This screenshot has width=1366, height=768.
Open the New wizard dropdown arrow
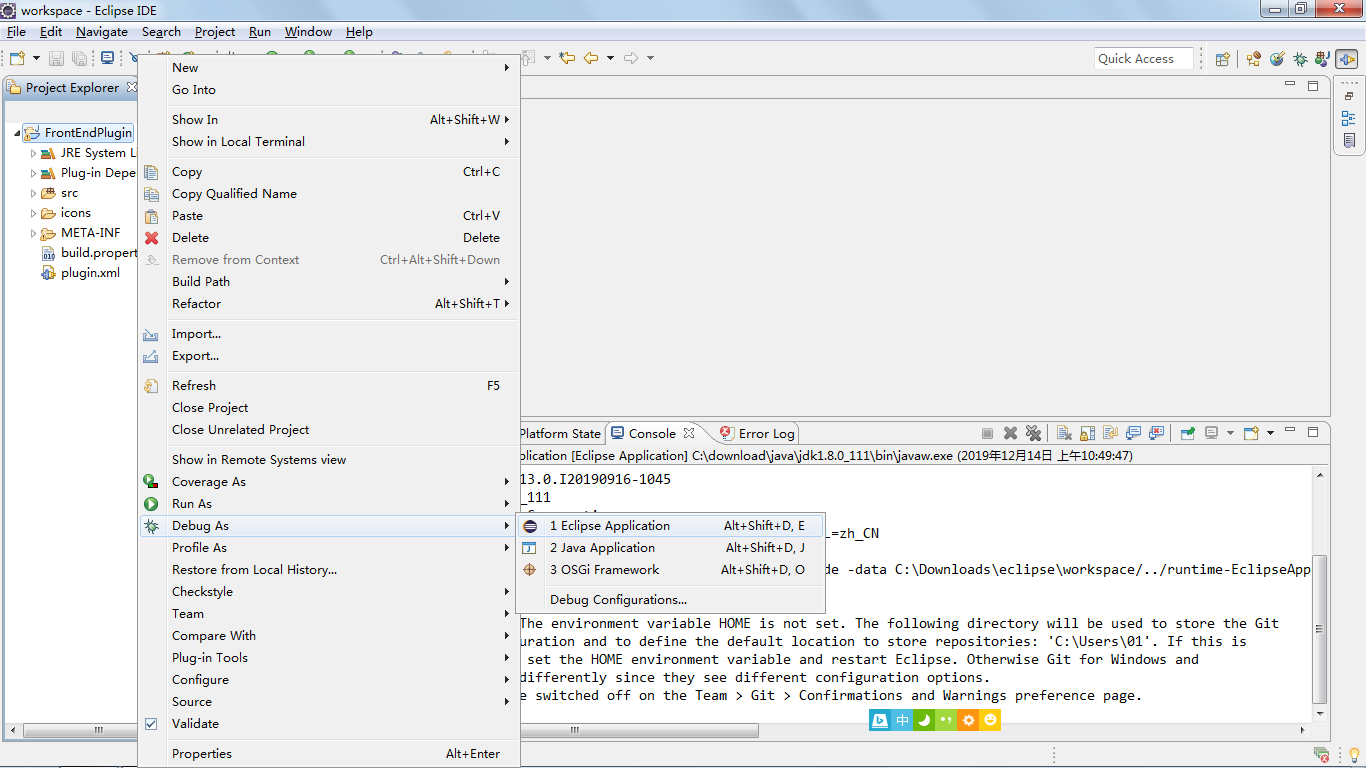(36, 58)
